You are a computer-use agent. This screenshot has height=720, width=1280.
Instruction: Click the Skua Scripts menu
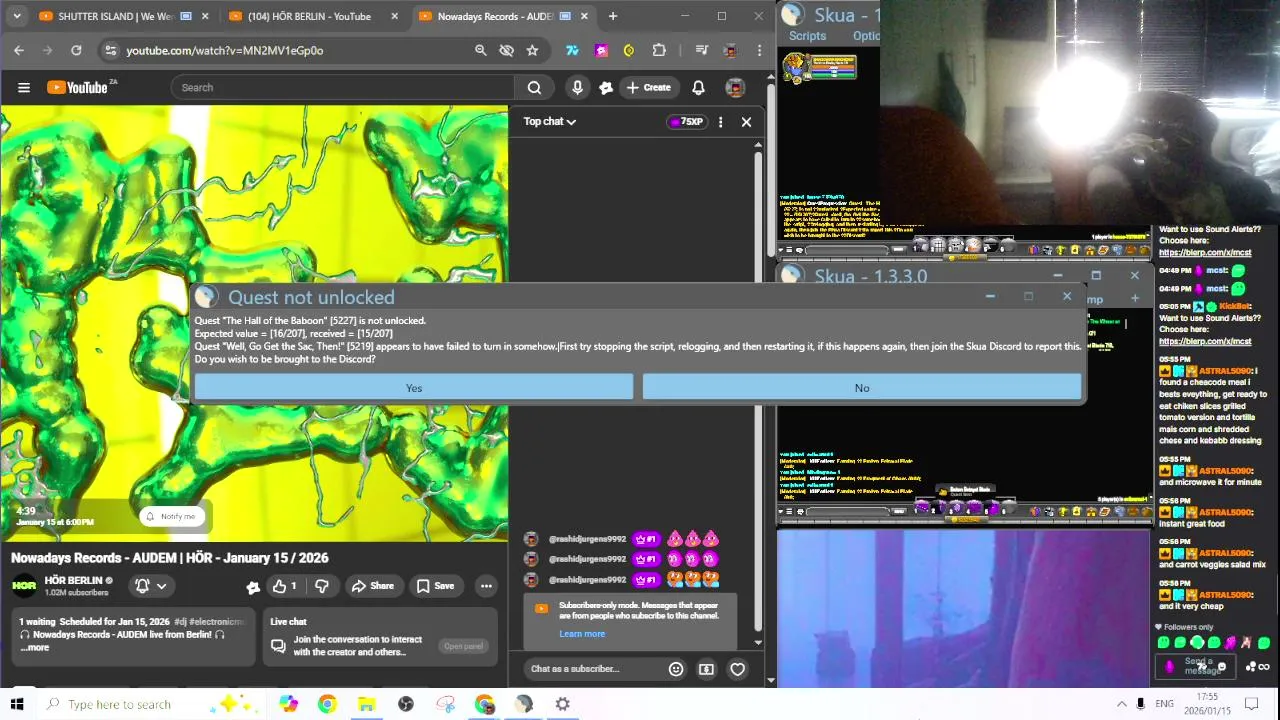pyautogui.click(x=807, y=36)
